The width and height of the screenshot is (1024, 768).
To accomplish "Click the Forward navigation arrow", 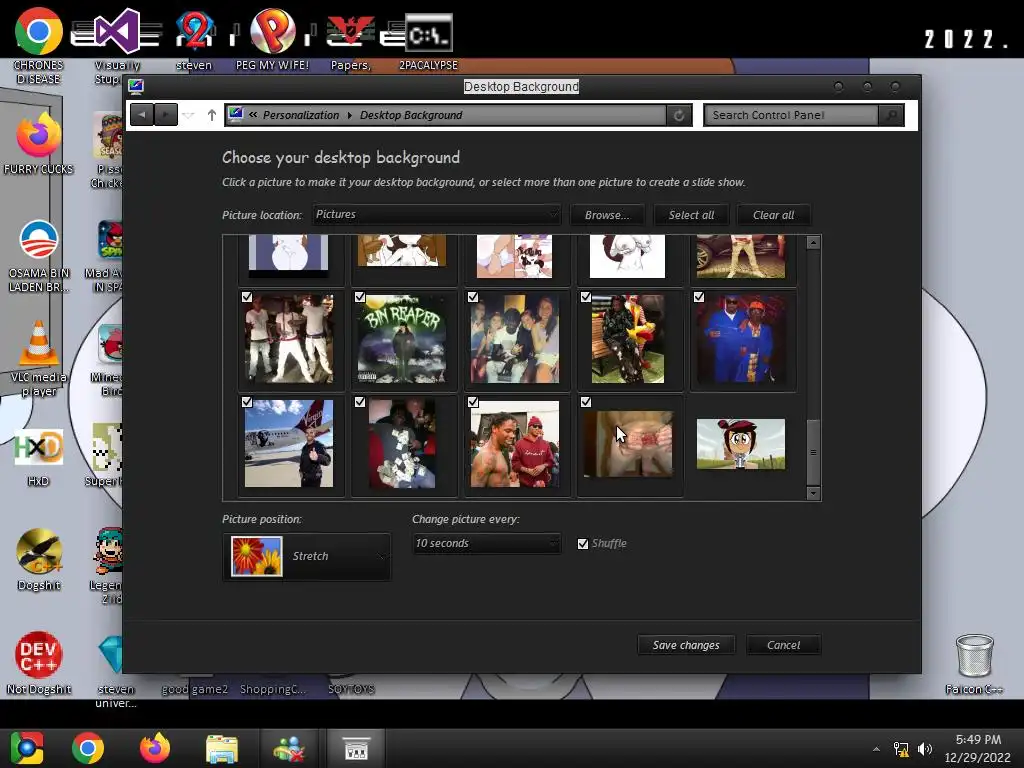I will [166, 115].
